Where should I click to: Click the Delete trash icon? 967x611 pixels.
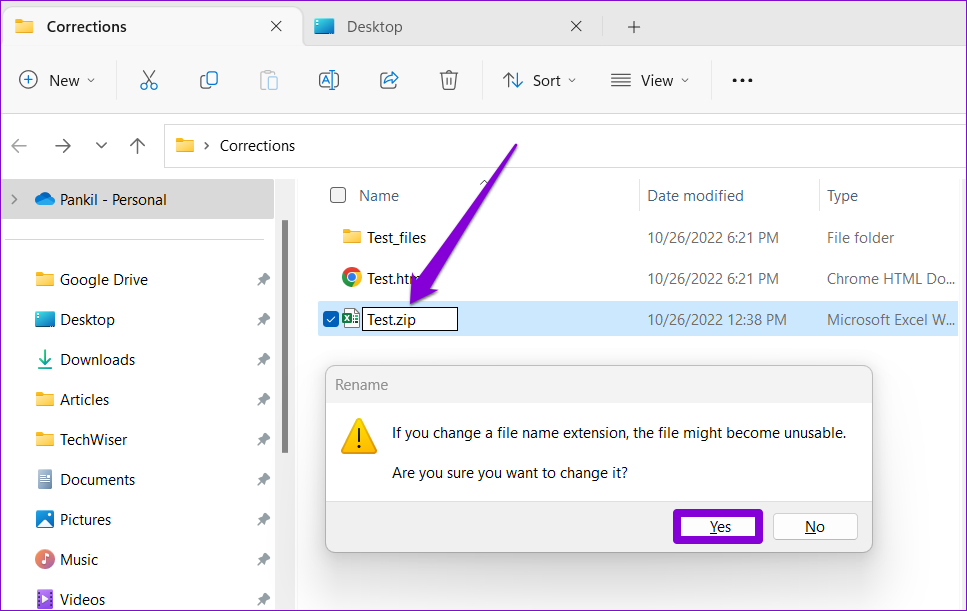(x=449, y=80)
